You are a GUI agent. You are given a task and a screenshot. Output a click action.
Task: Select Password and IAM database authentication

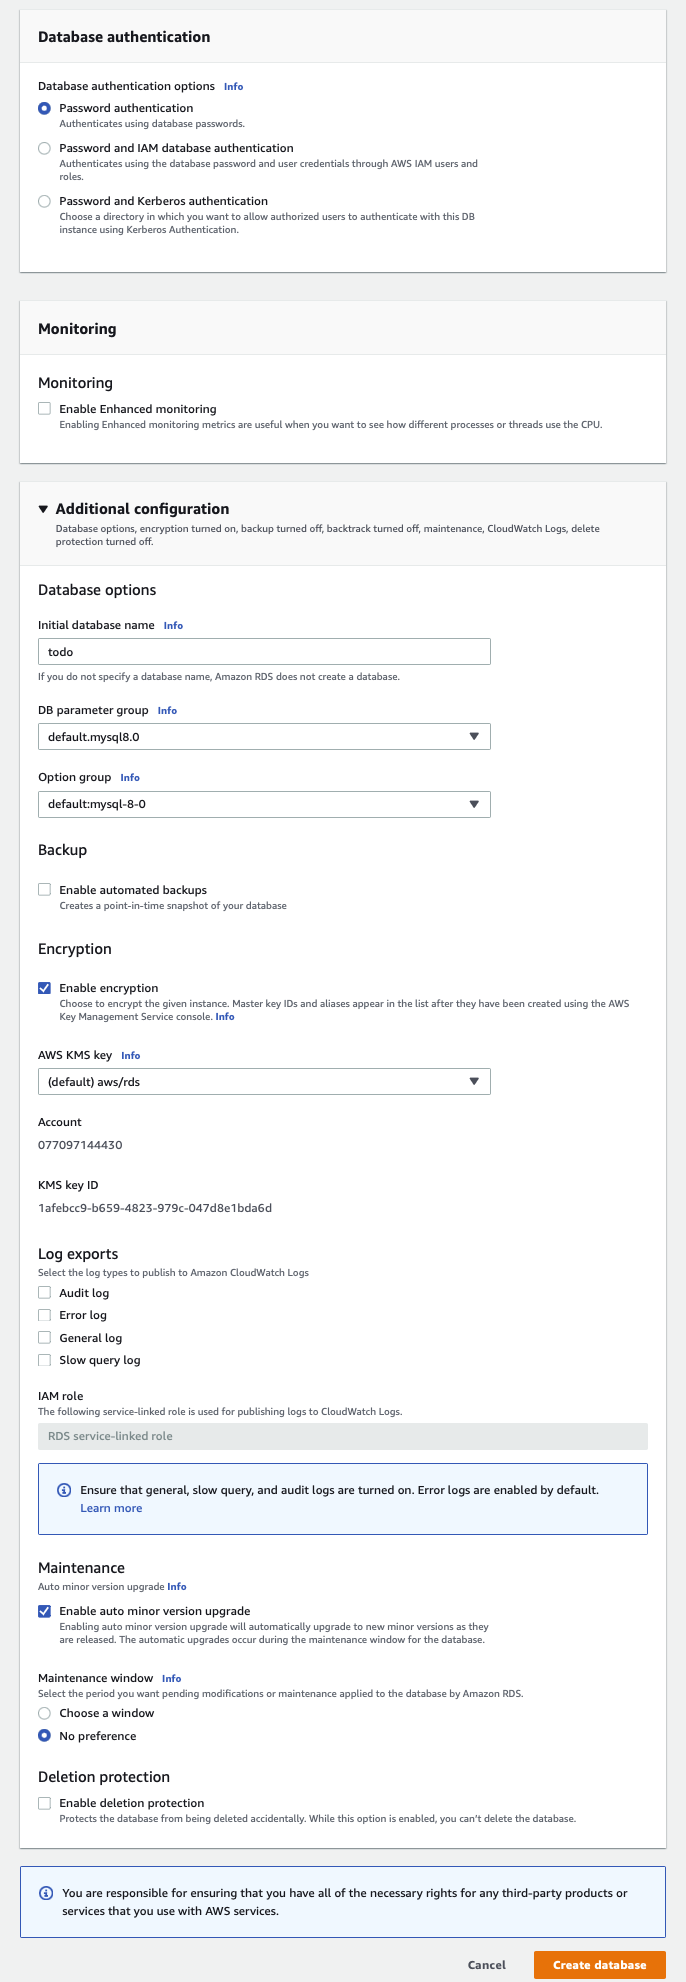click(44, 148)
